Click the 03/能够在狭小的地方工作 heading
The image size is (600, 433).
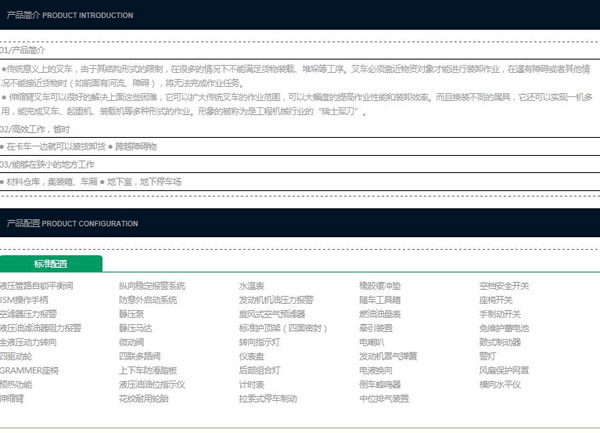point(47,164)
